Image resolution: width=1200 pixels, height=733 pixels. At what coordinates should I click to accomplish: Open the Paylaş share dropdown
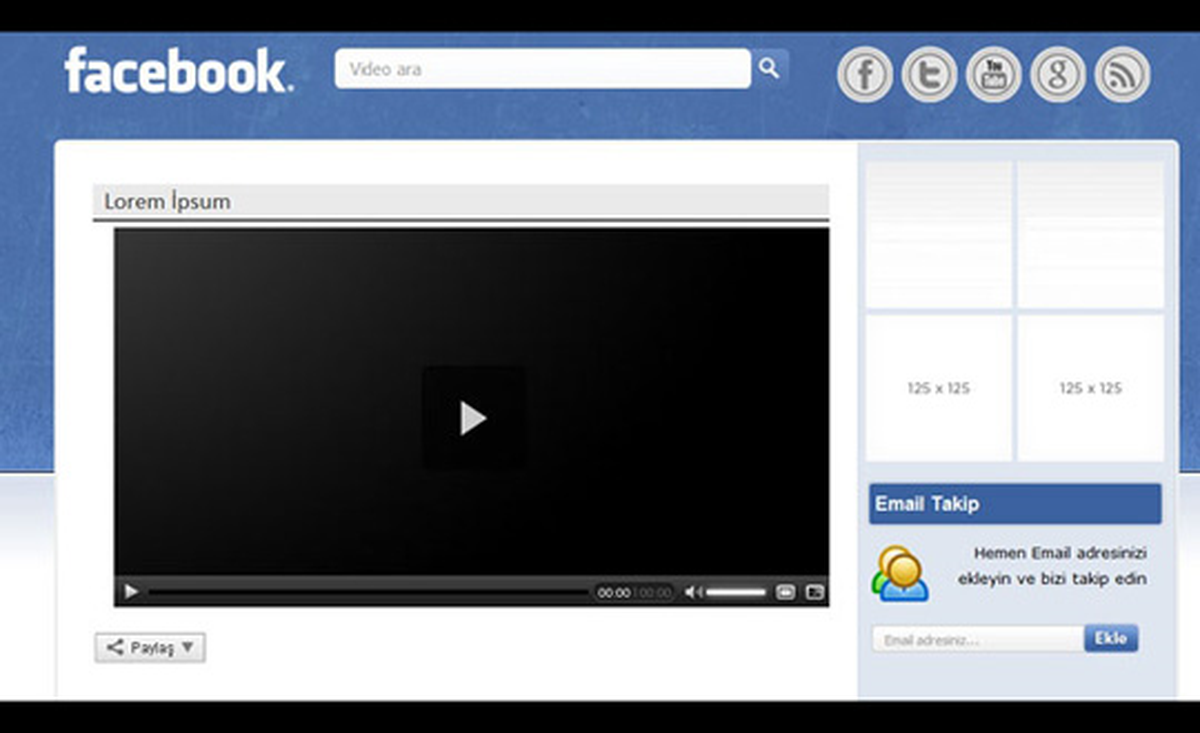[150, 648]
